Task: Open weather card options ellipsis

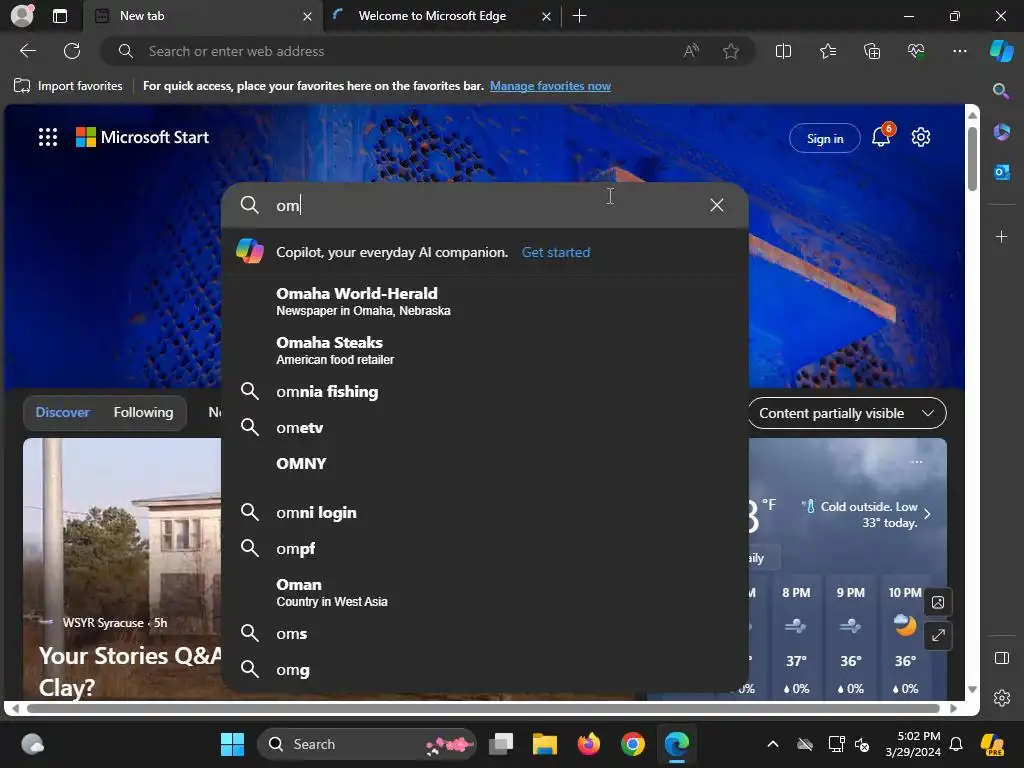Action: (x=916, y=462)
